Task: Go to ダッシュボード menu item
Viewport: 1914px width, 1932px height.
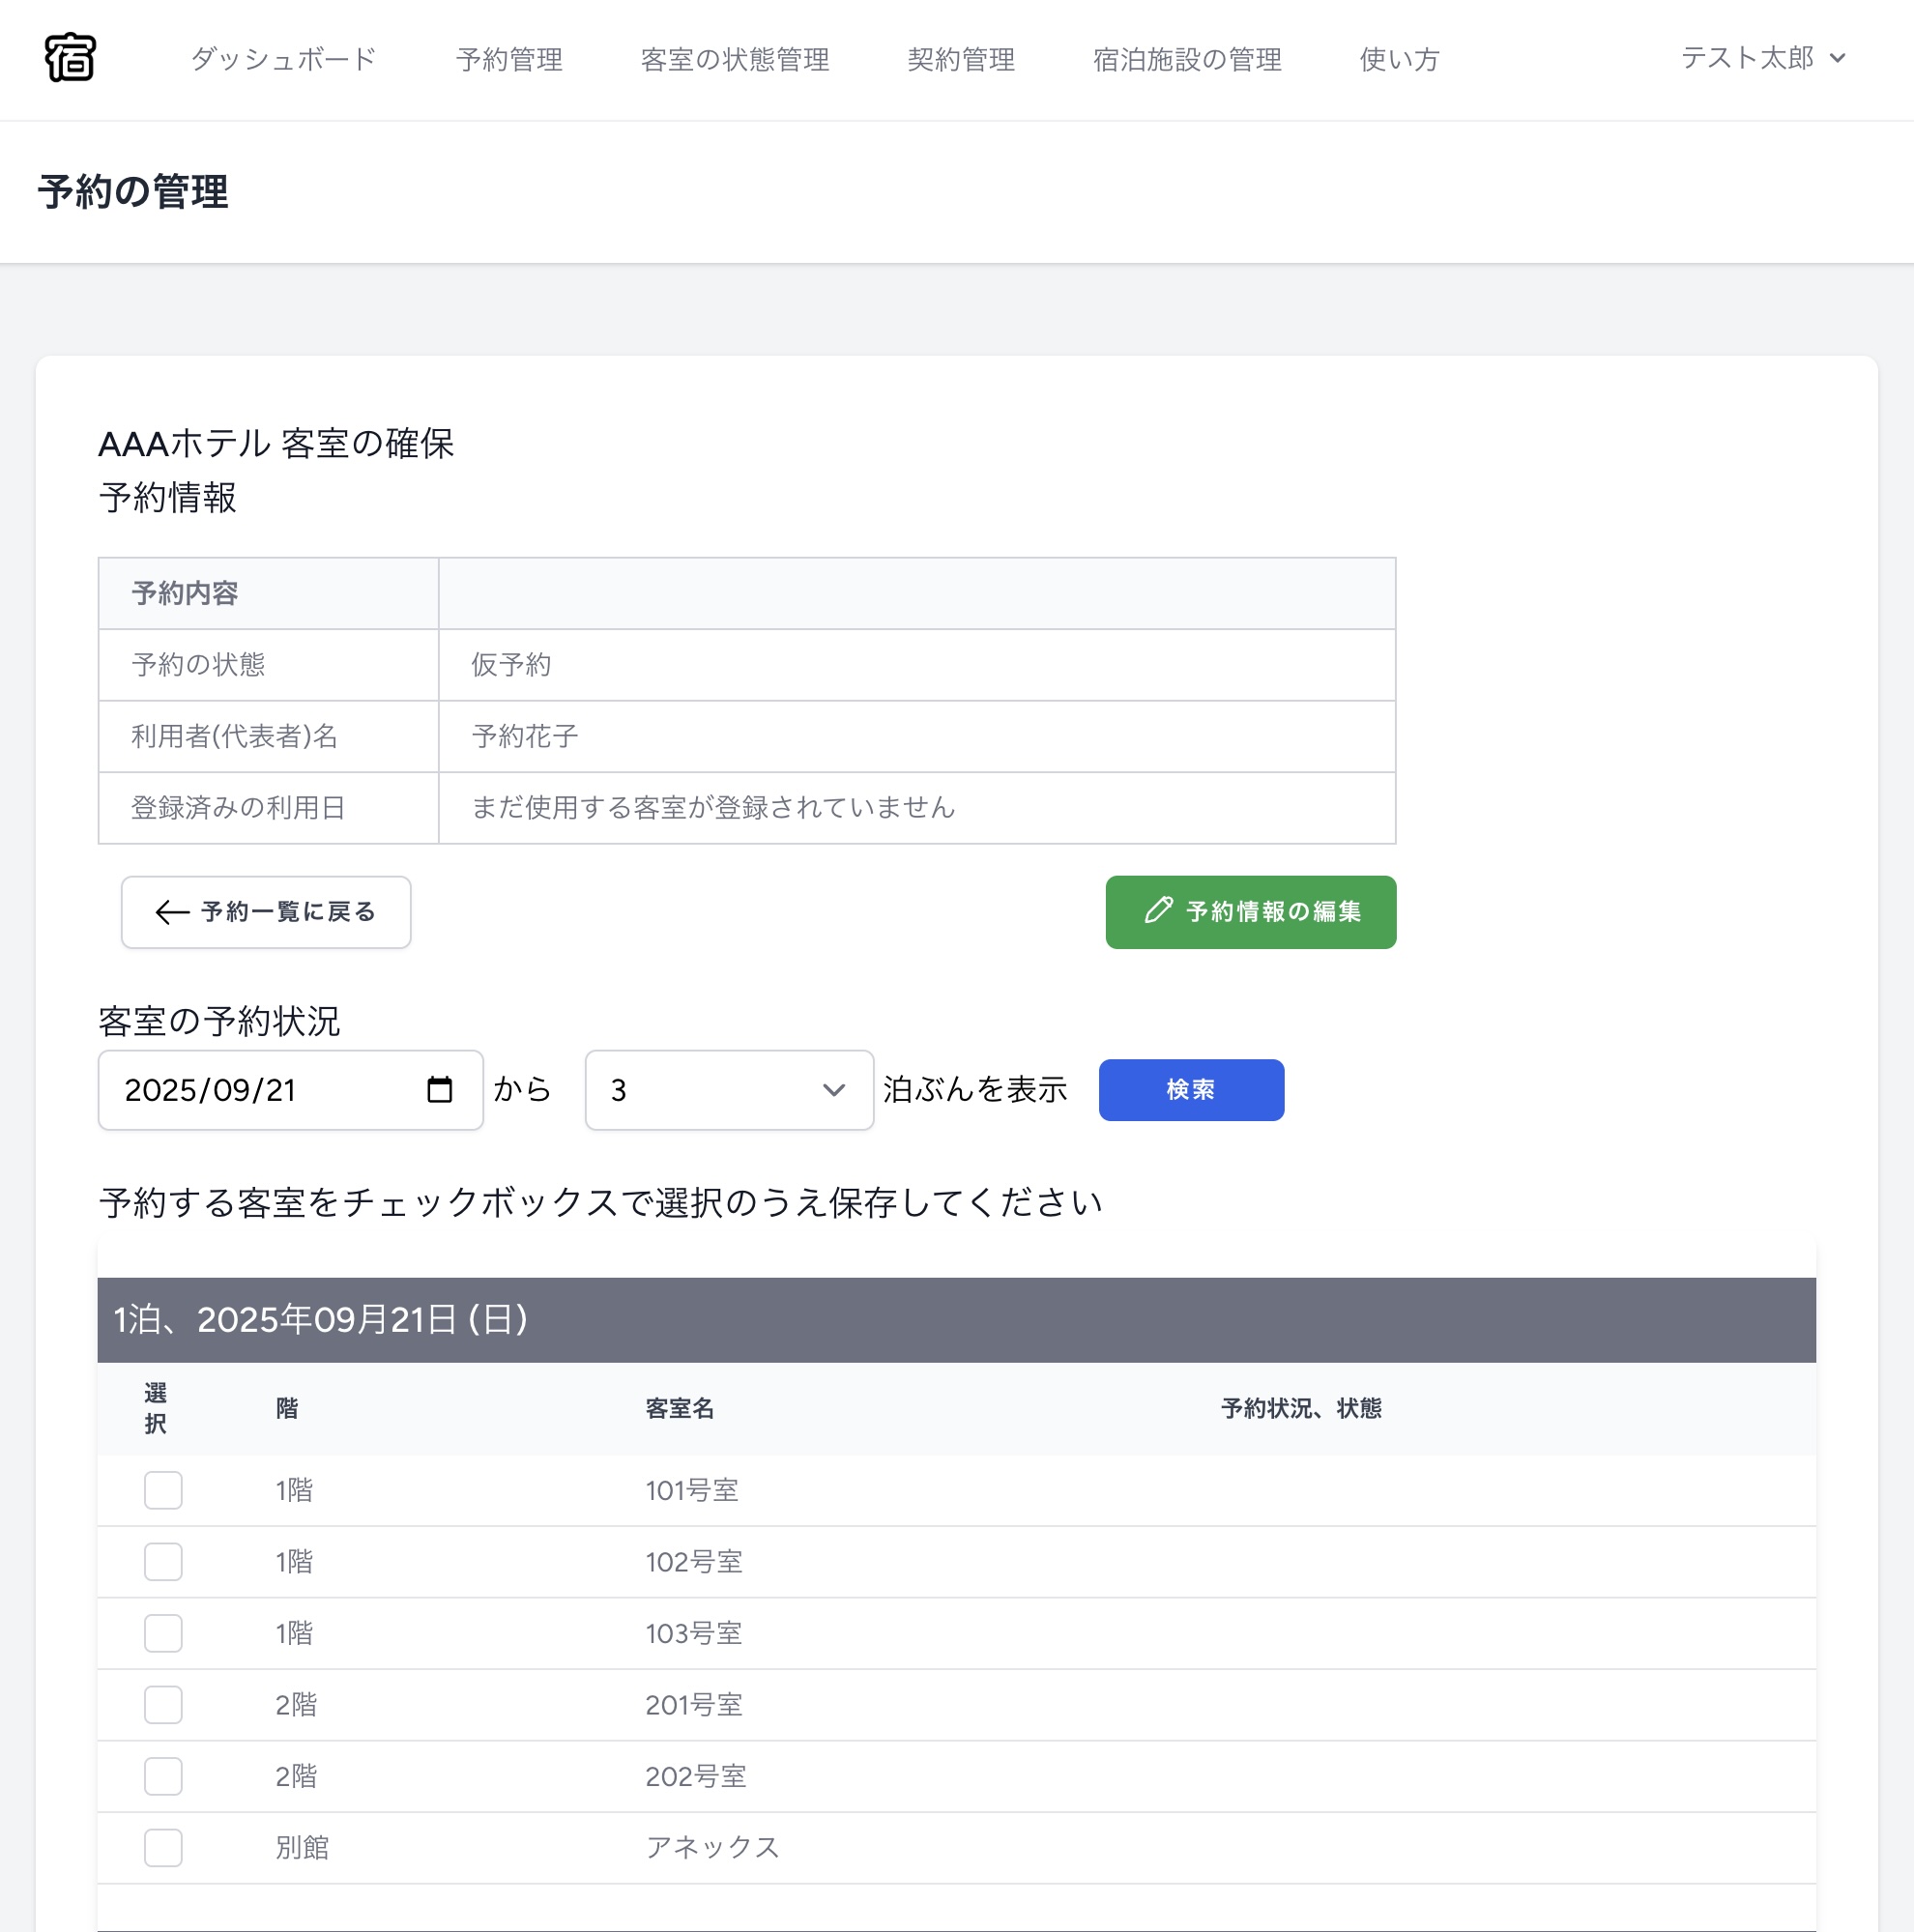Action: 282,59
